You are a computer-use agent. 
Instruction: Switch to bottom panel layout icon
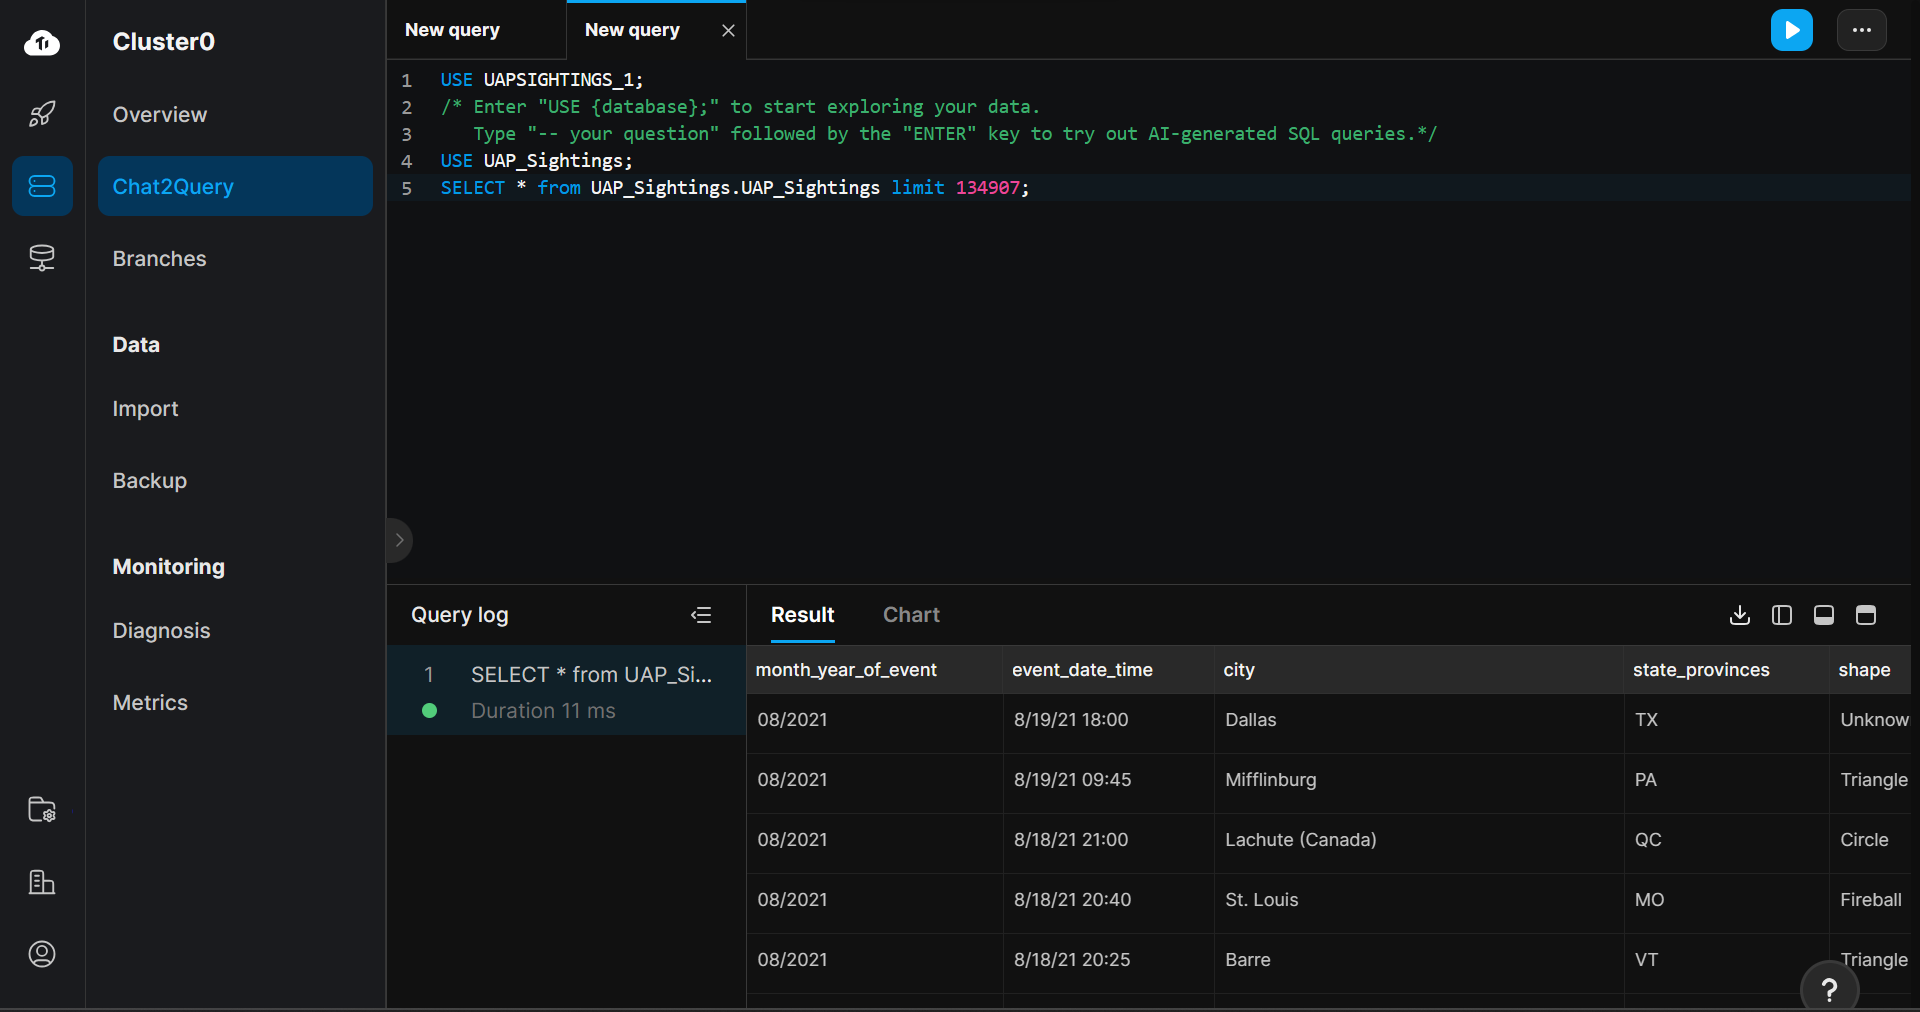(x=1824, y=615)
